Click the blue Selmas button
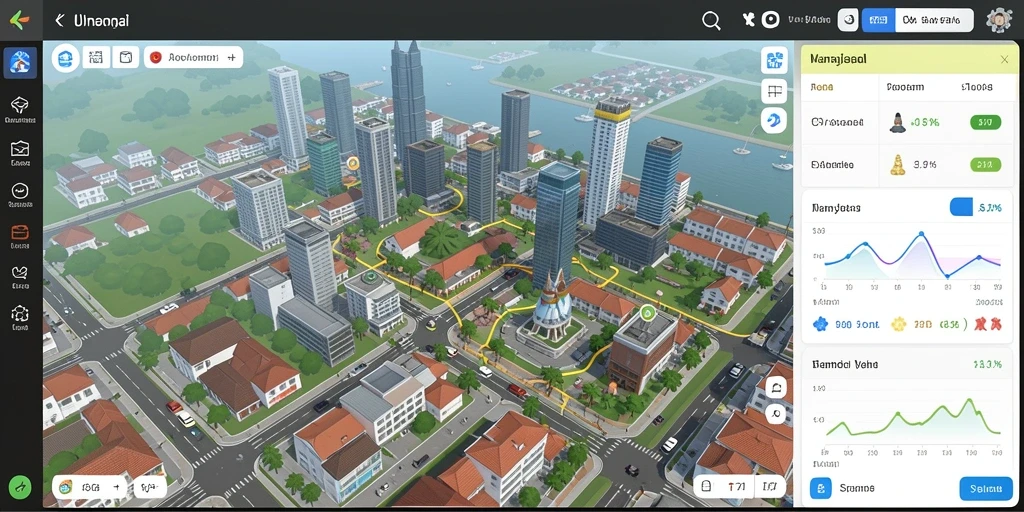The width and height of the screenshot is (1024, 512). 986,488
